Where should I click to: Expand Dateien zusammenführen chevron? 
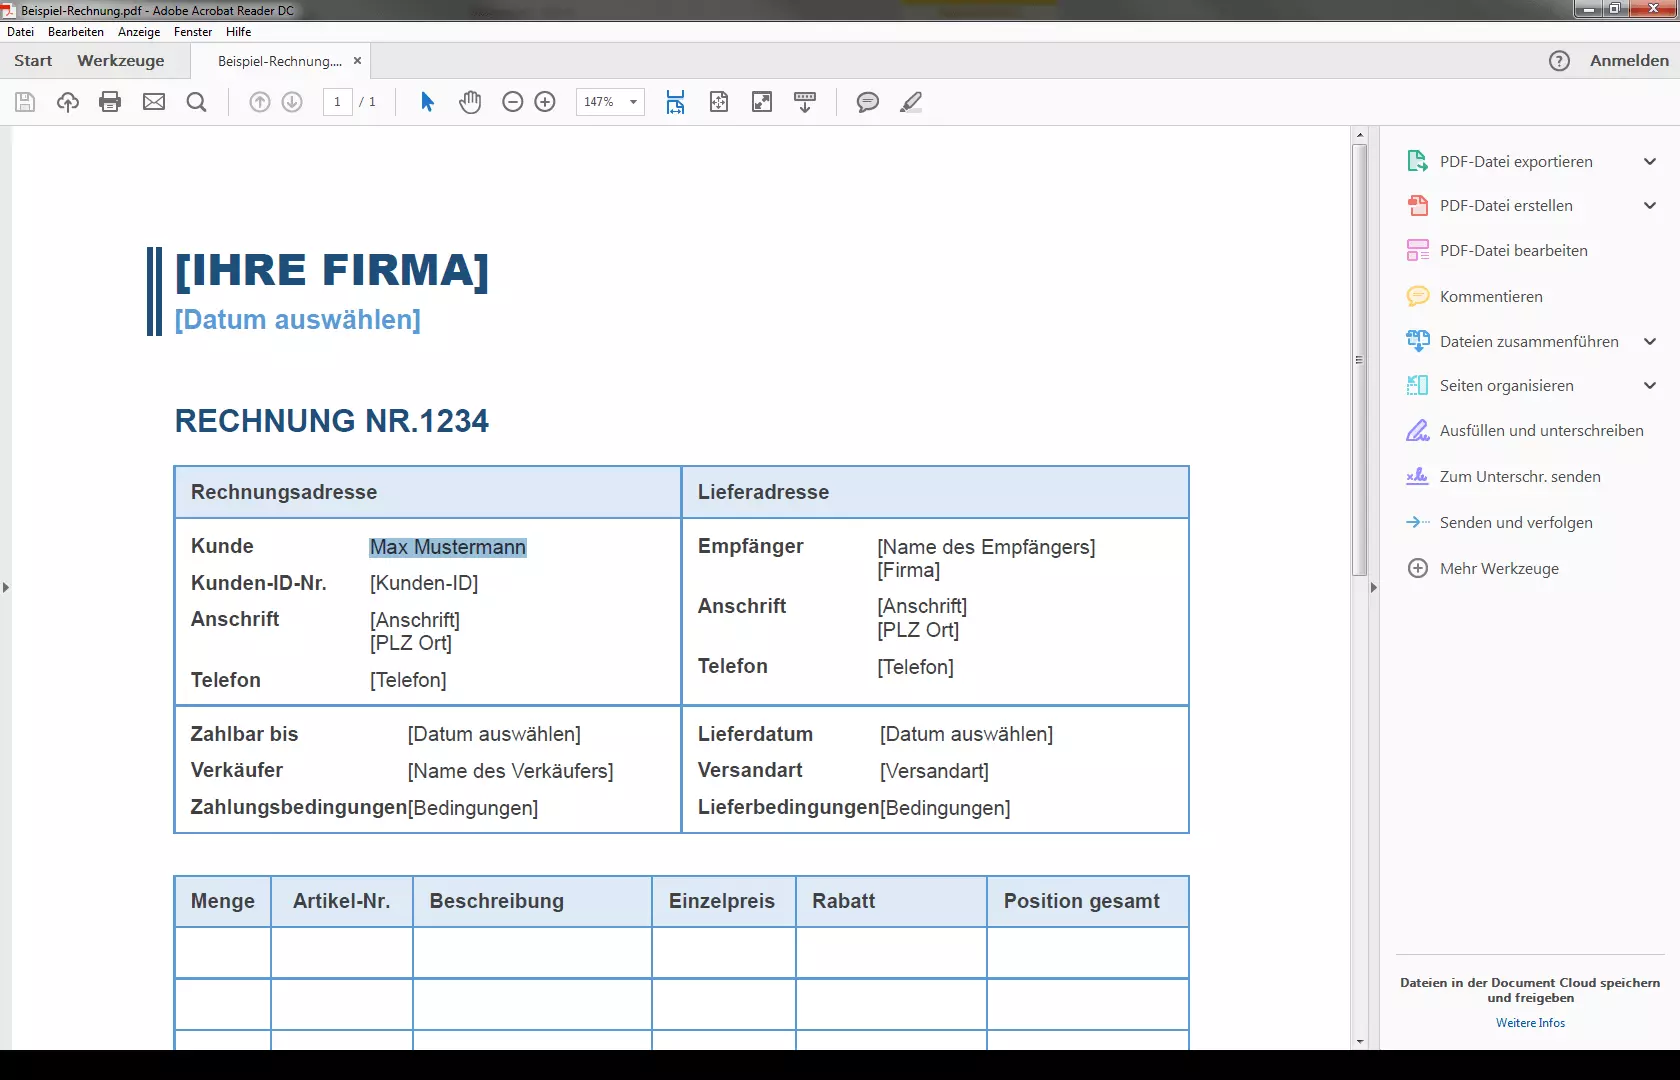point(1650,341)
